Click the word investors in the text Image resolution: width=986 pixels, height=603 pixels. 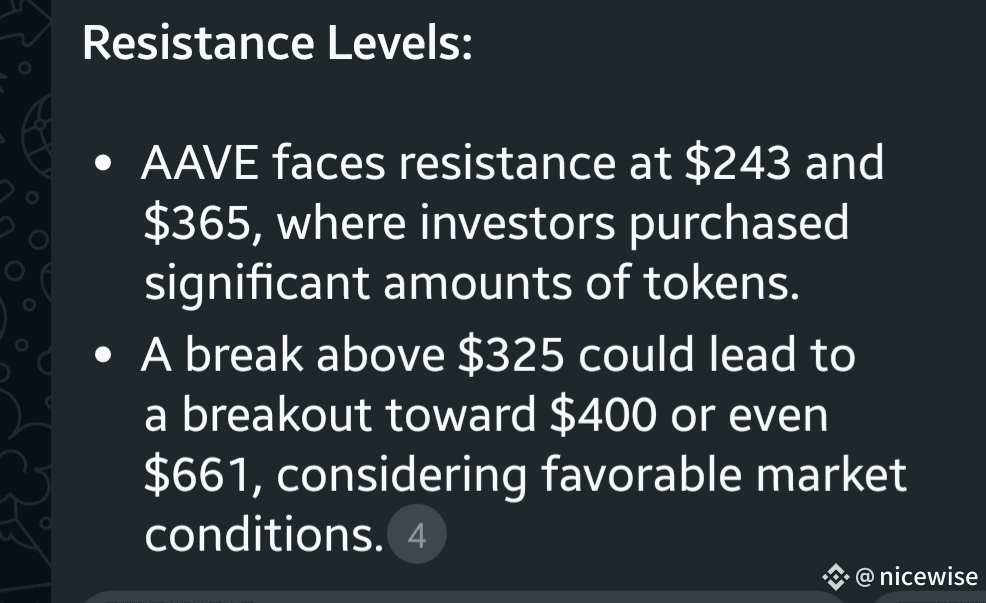coord(518,223)
